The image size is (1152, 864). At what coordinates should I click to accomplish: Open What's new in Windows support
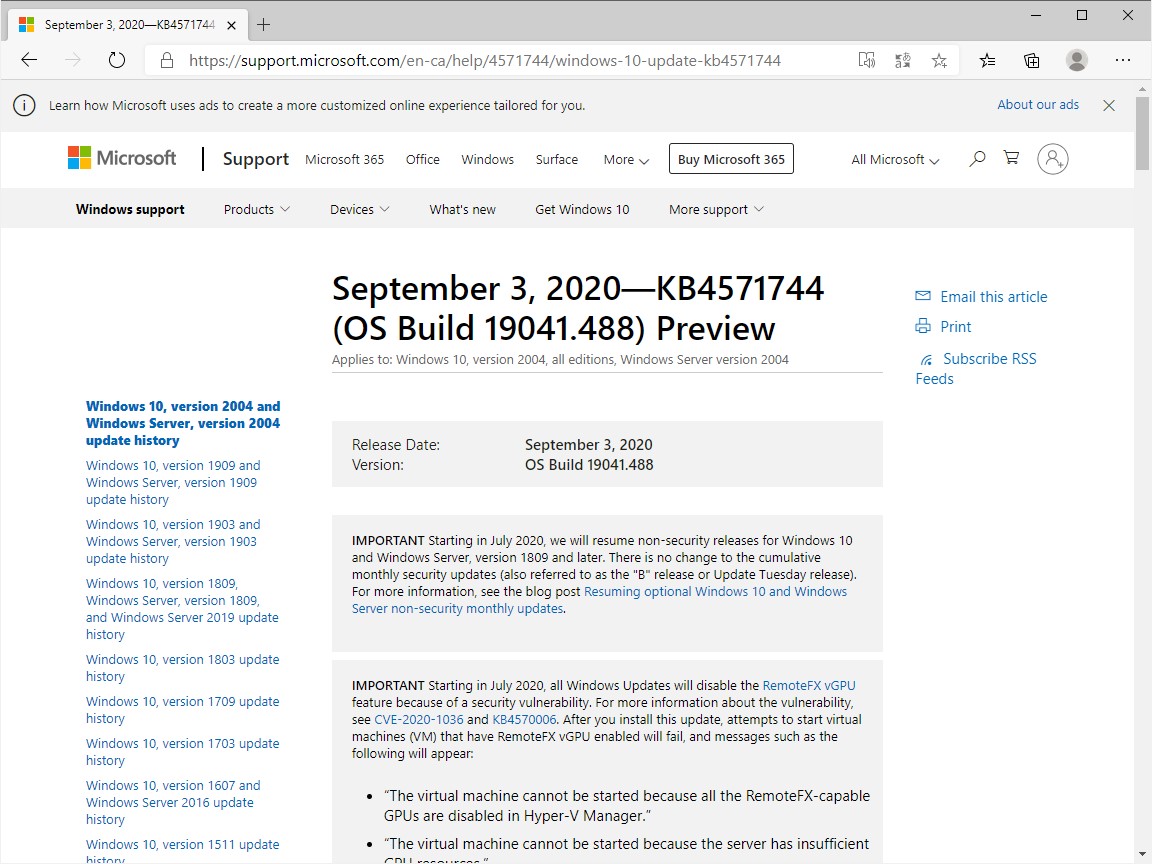coord(462,209)
